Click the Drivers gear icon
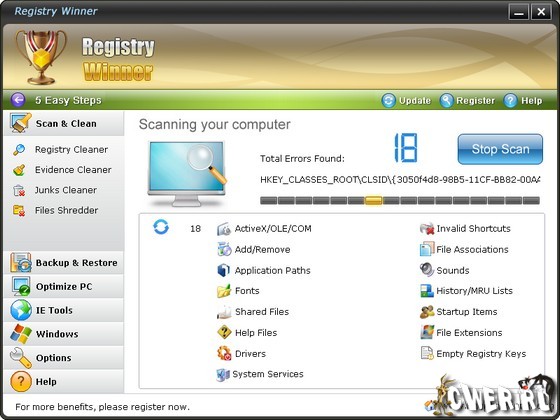The image size is (560, 420). (x=224, y=354)
